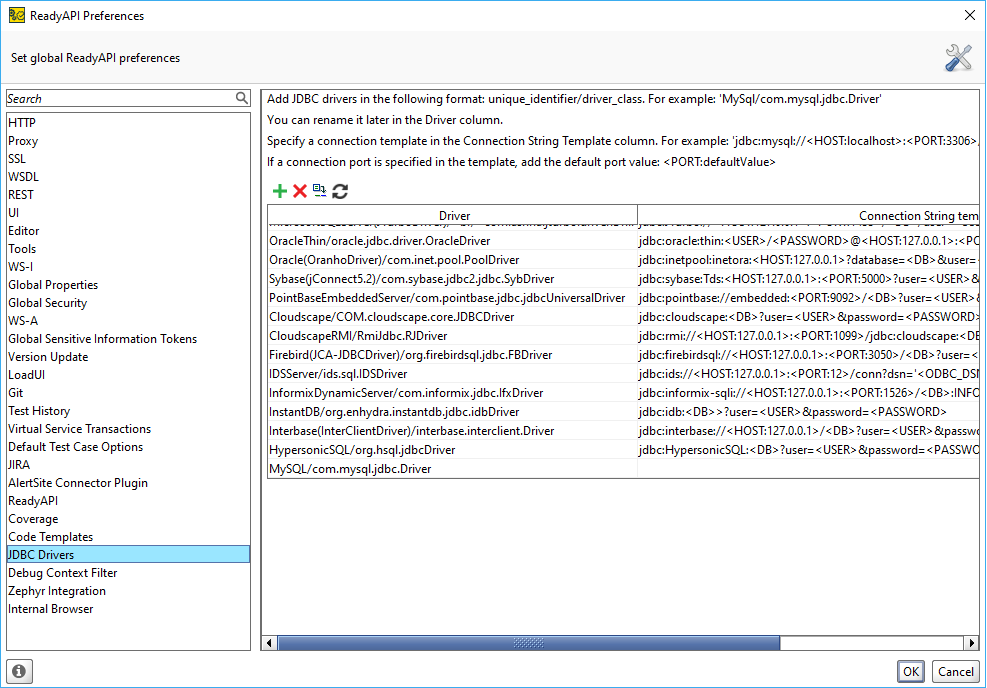
Task: Select Virtual Service Transactions category
Action: pos(128,429)
